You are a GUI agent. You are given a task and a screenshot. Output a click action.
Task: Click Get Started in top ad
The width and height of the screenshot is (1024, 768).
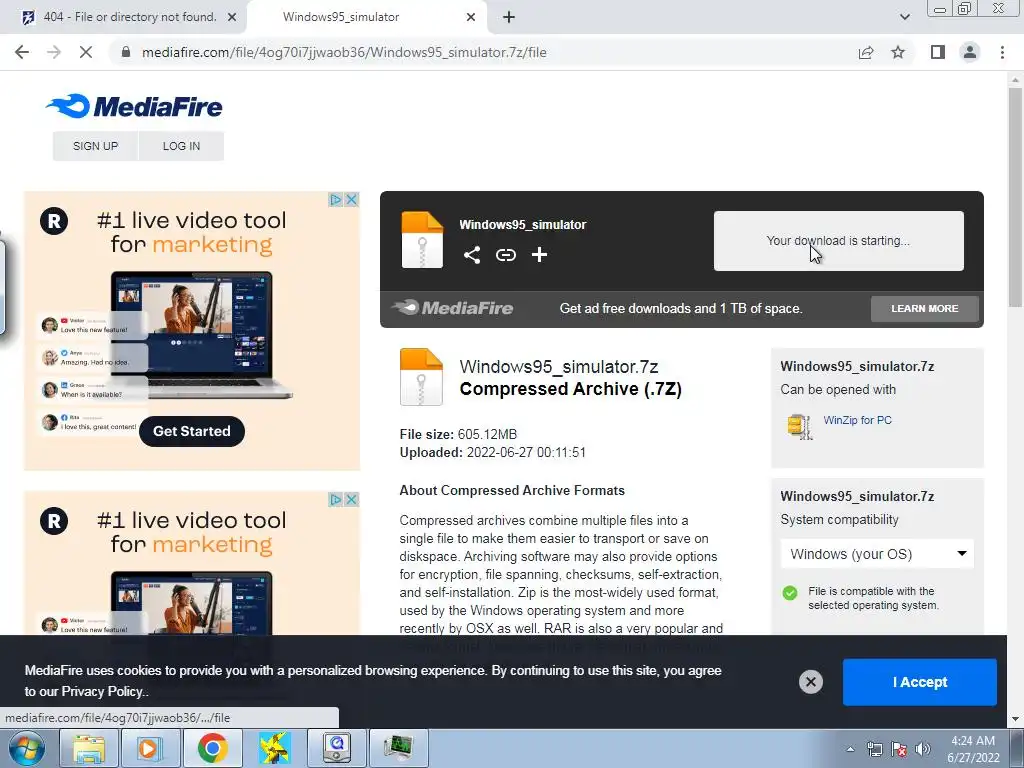tap(192, 431)
